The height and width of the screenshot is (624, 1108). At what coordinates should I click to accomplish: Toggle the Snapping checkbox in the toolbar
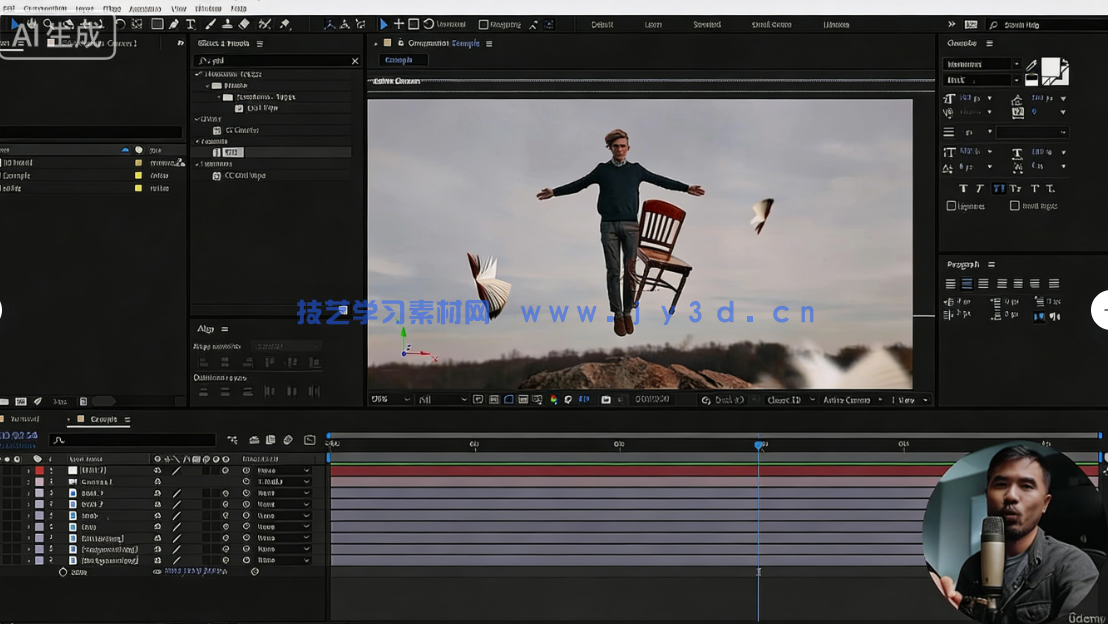484,24
